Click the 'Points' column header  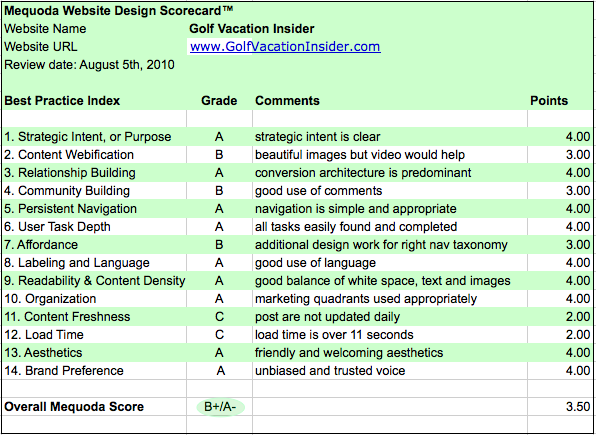click(548, 100)
